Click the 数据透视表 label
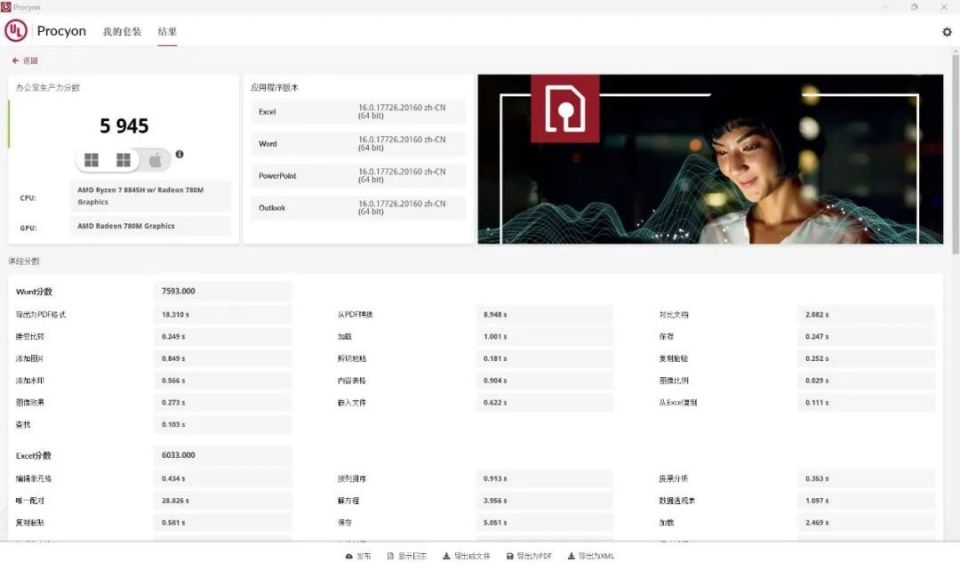The height and width of the screenshot is (570, 960). pos(677,501)
